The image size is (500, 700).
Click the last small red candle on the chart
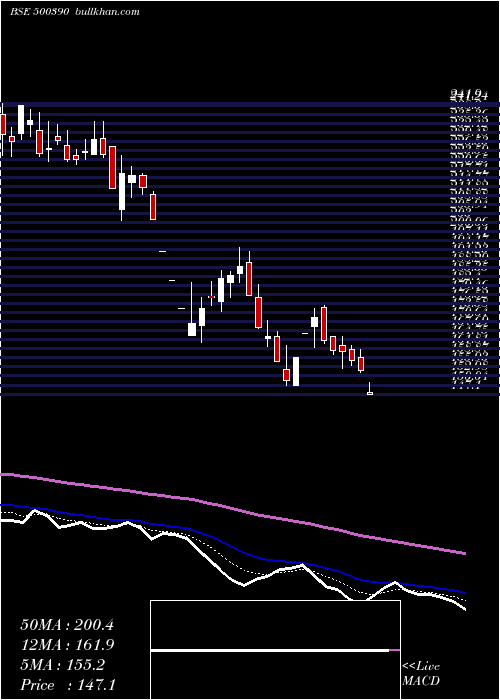[x=370, y=393]
